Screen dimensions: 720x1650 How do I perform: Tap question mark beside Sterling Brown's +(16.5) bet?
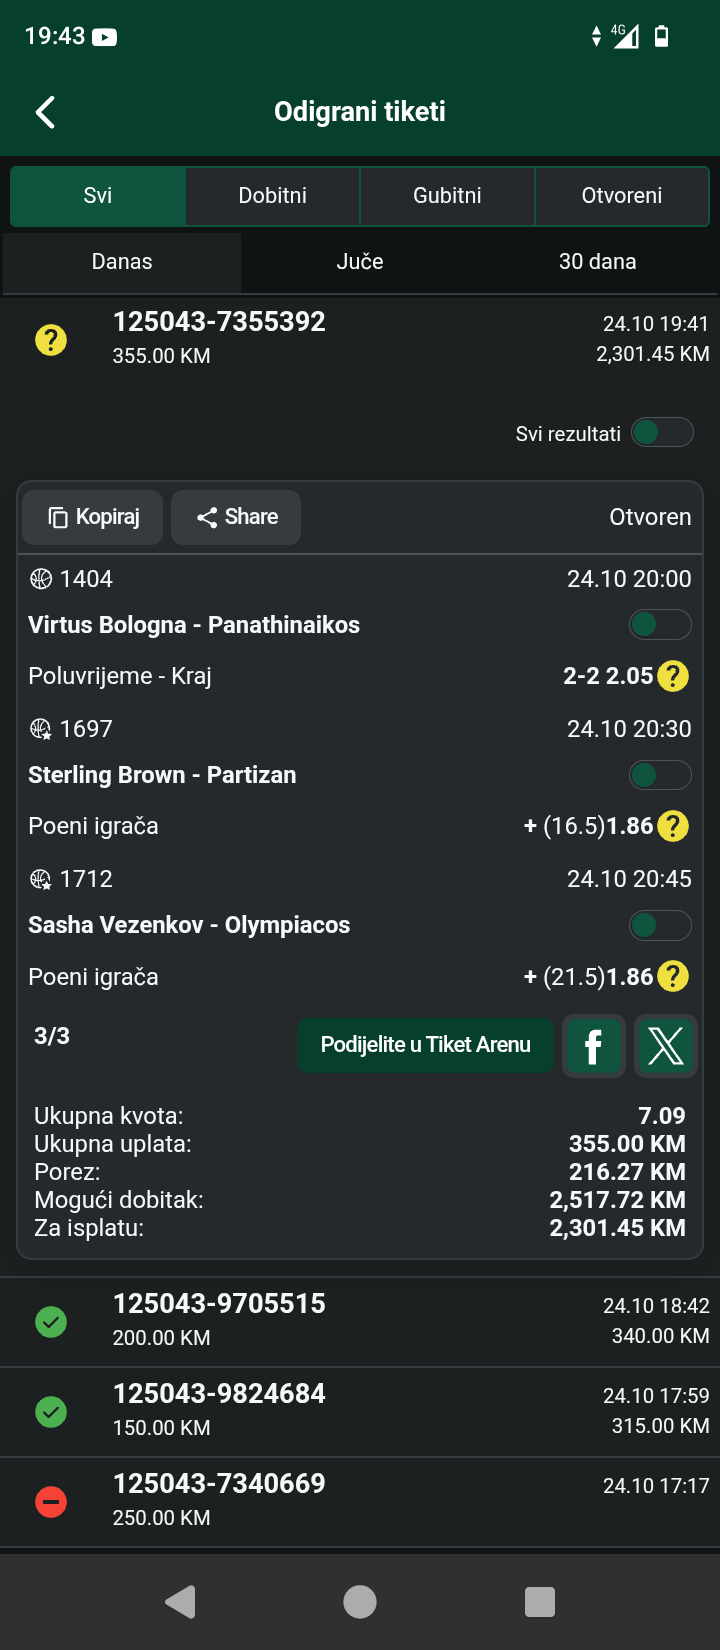click(673, 826)
